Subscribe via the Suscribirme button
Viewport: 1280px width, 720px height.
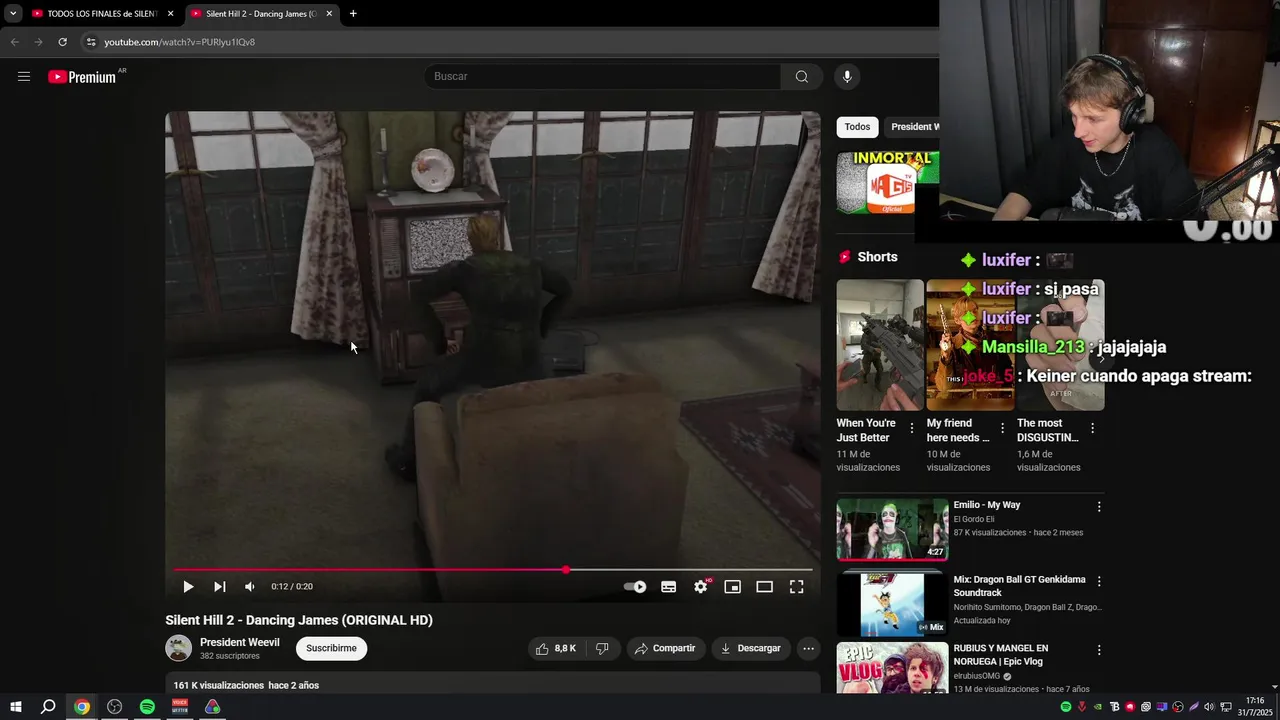pyautogui.click(x=331, y=648)
